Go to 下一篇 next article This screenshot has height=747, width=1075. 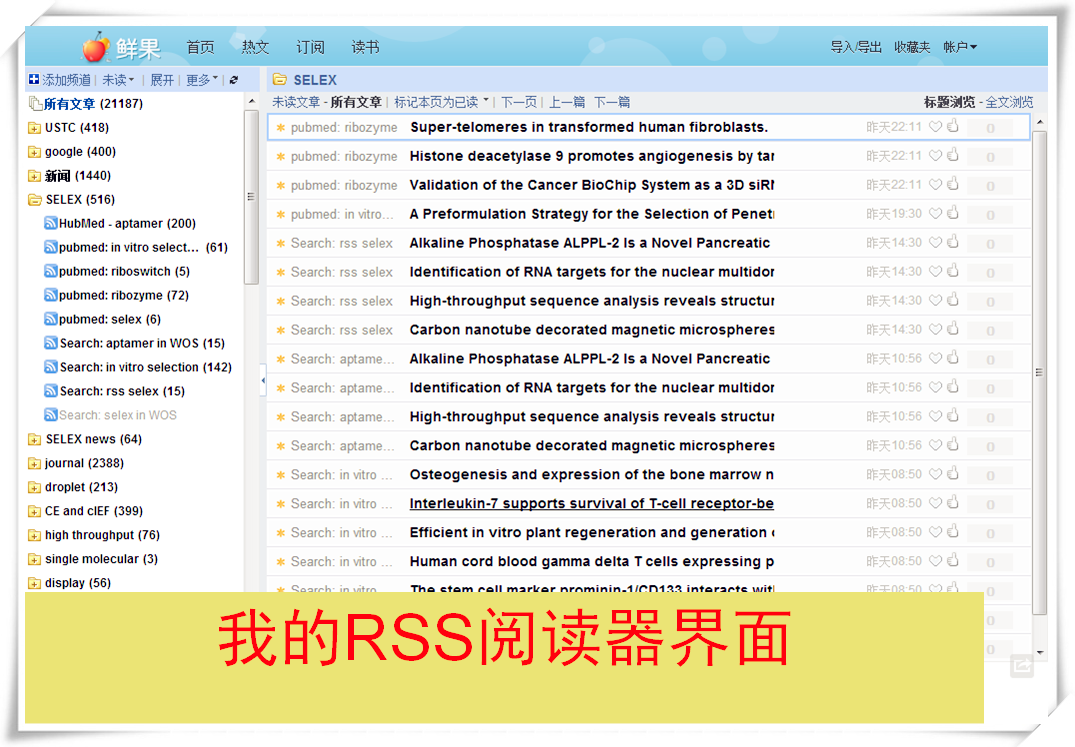[612, 102]
